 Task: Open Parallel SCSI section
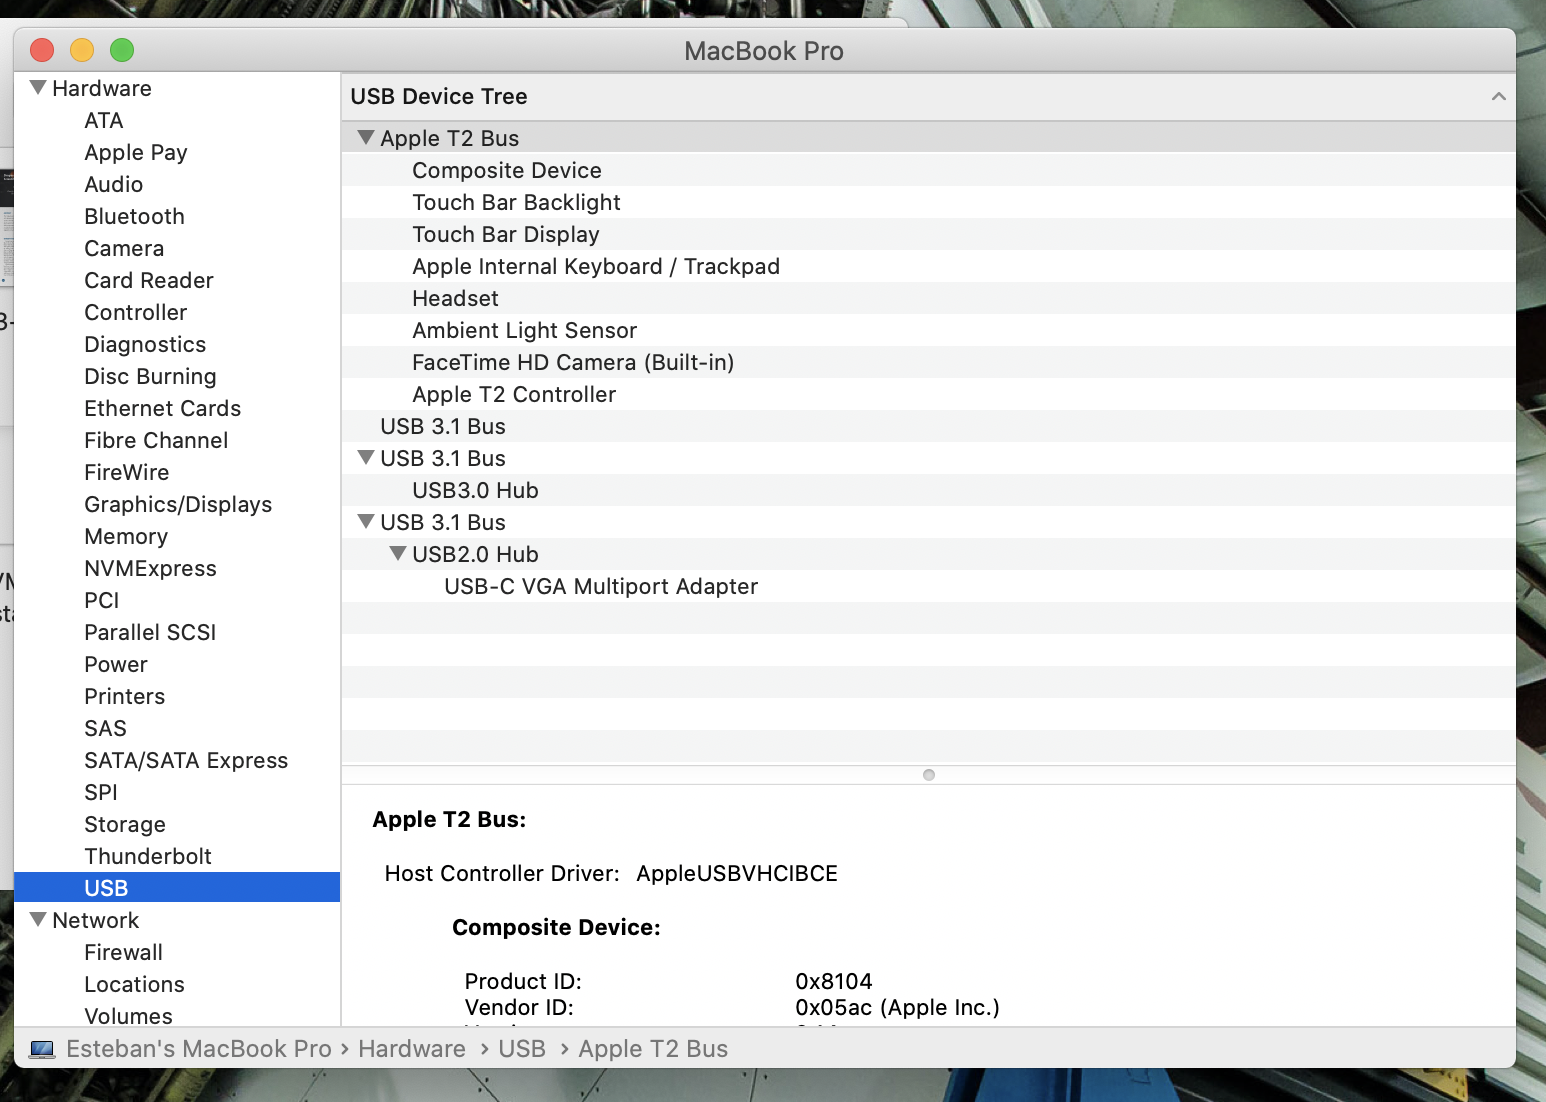tap(150, 632)
